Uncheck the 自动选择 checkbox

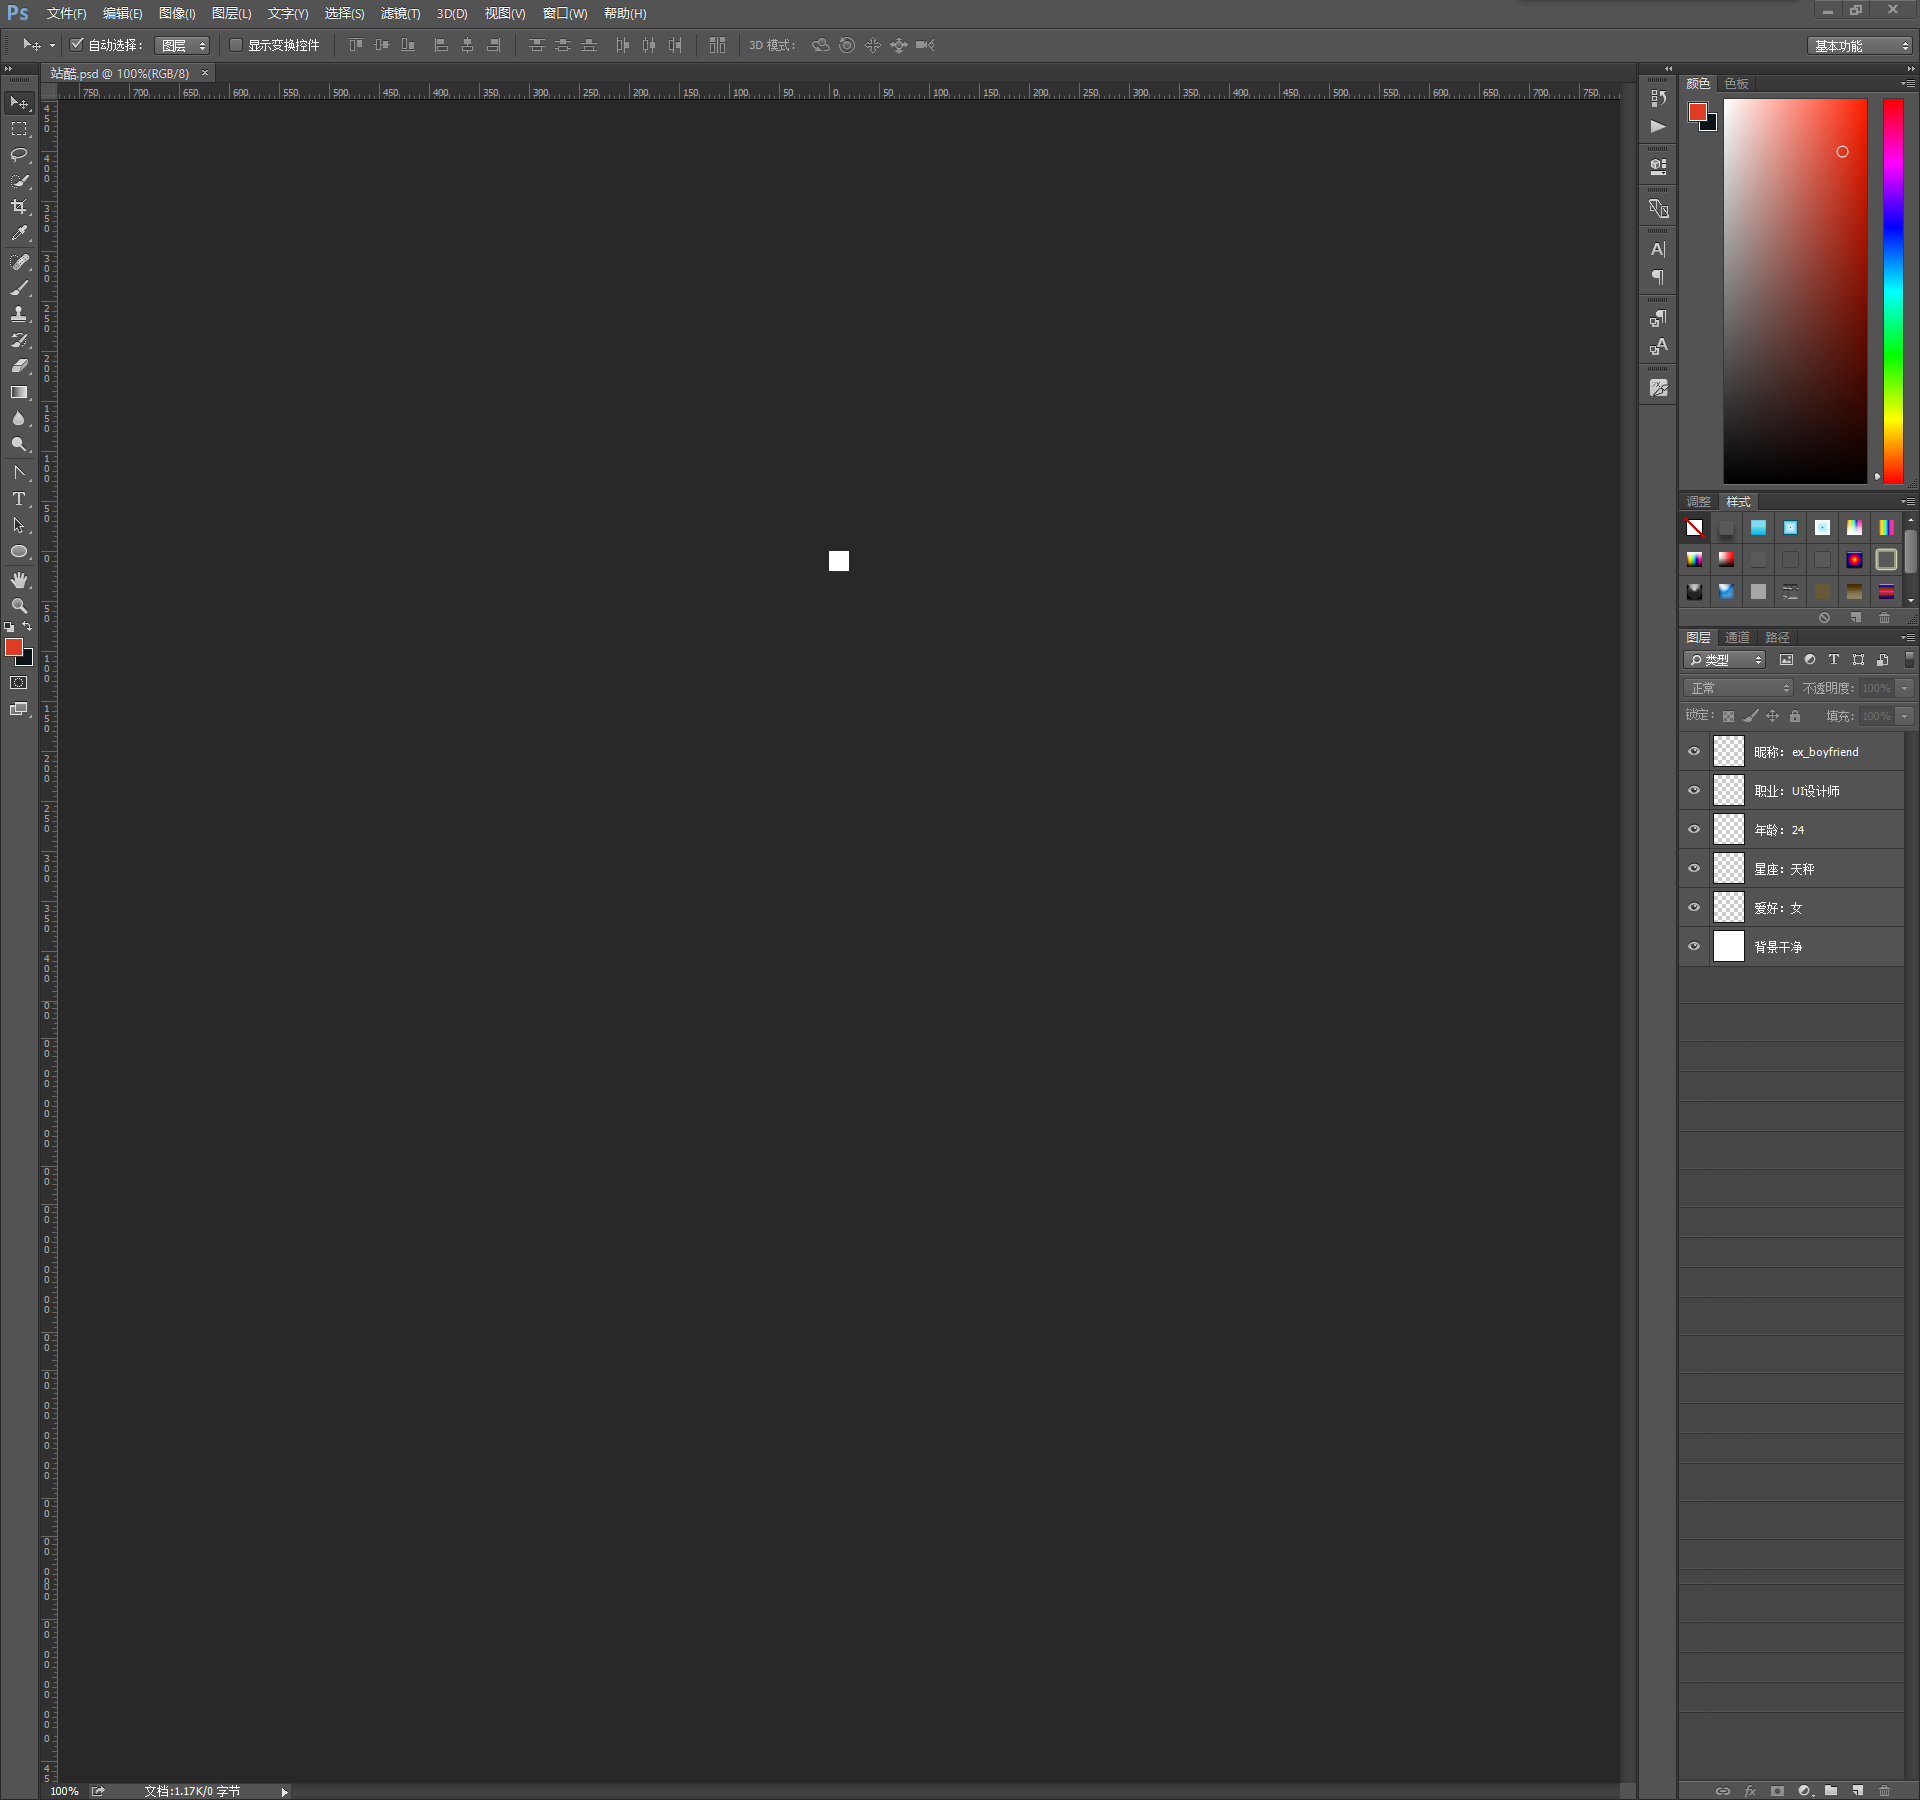(77, 45)
